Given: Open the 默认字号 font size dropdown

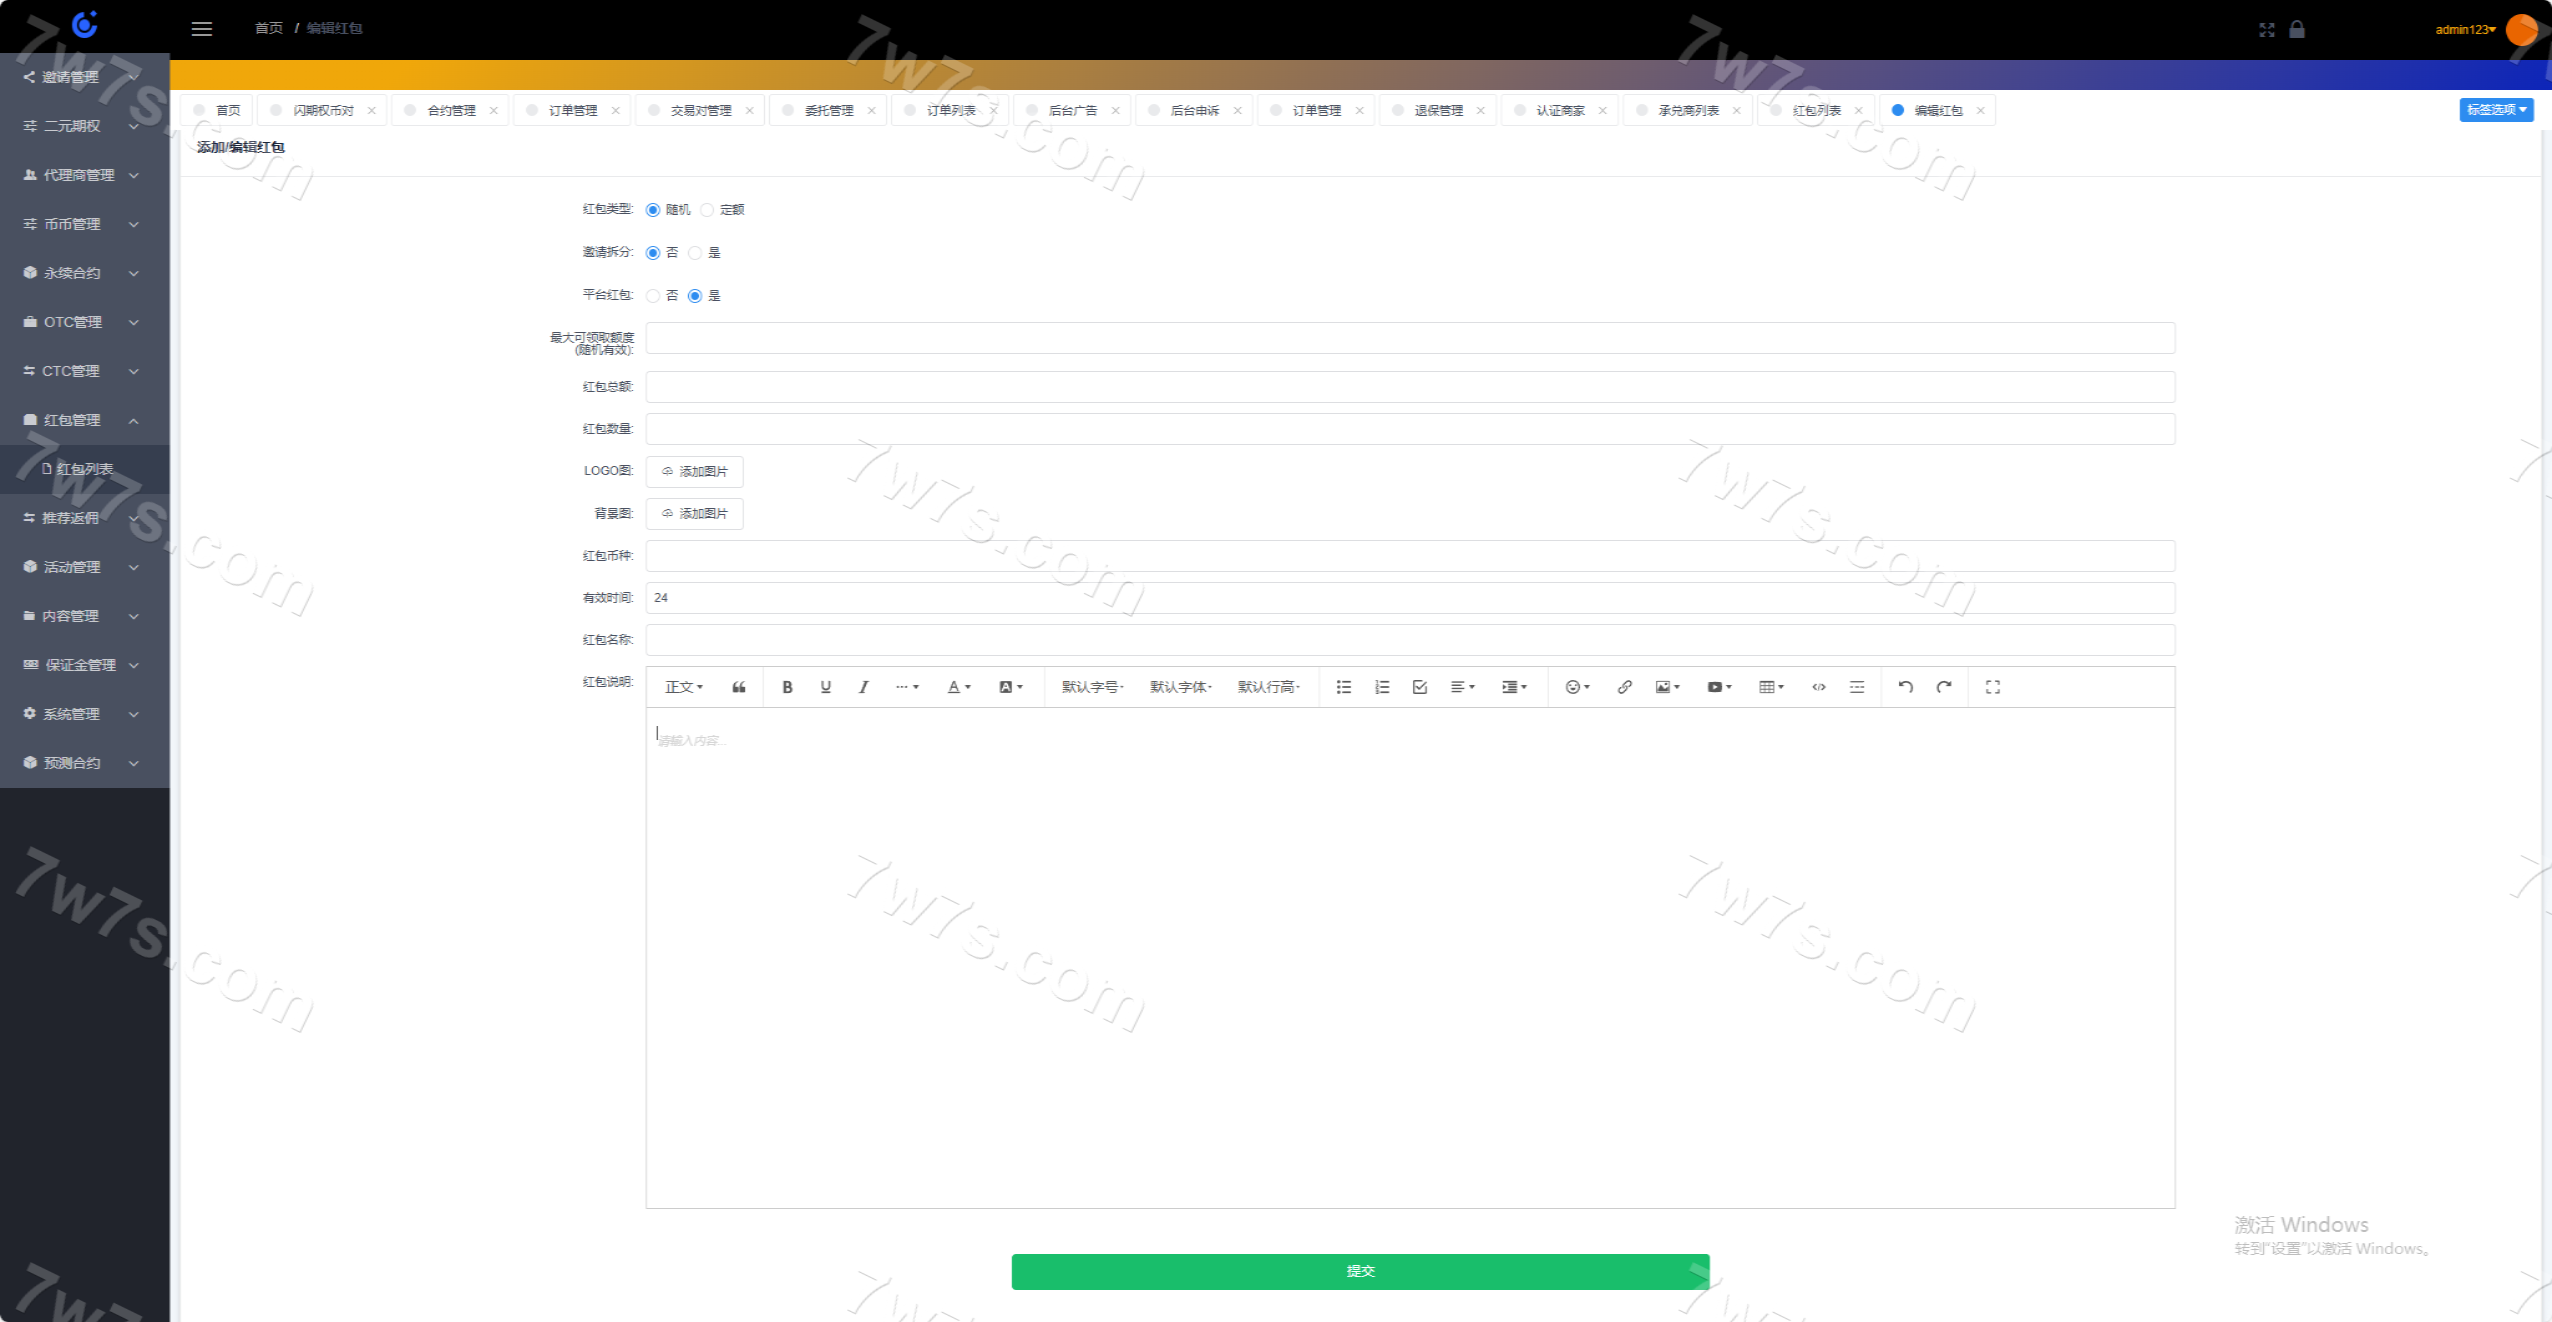Looking at the screenshot, I should coord(1092,687).
